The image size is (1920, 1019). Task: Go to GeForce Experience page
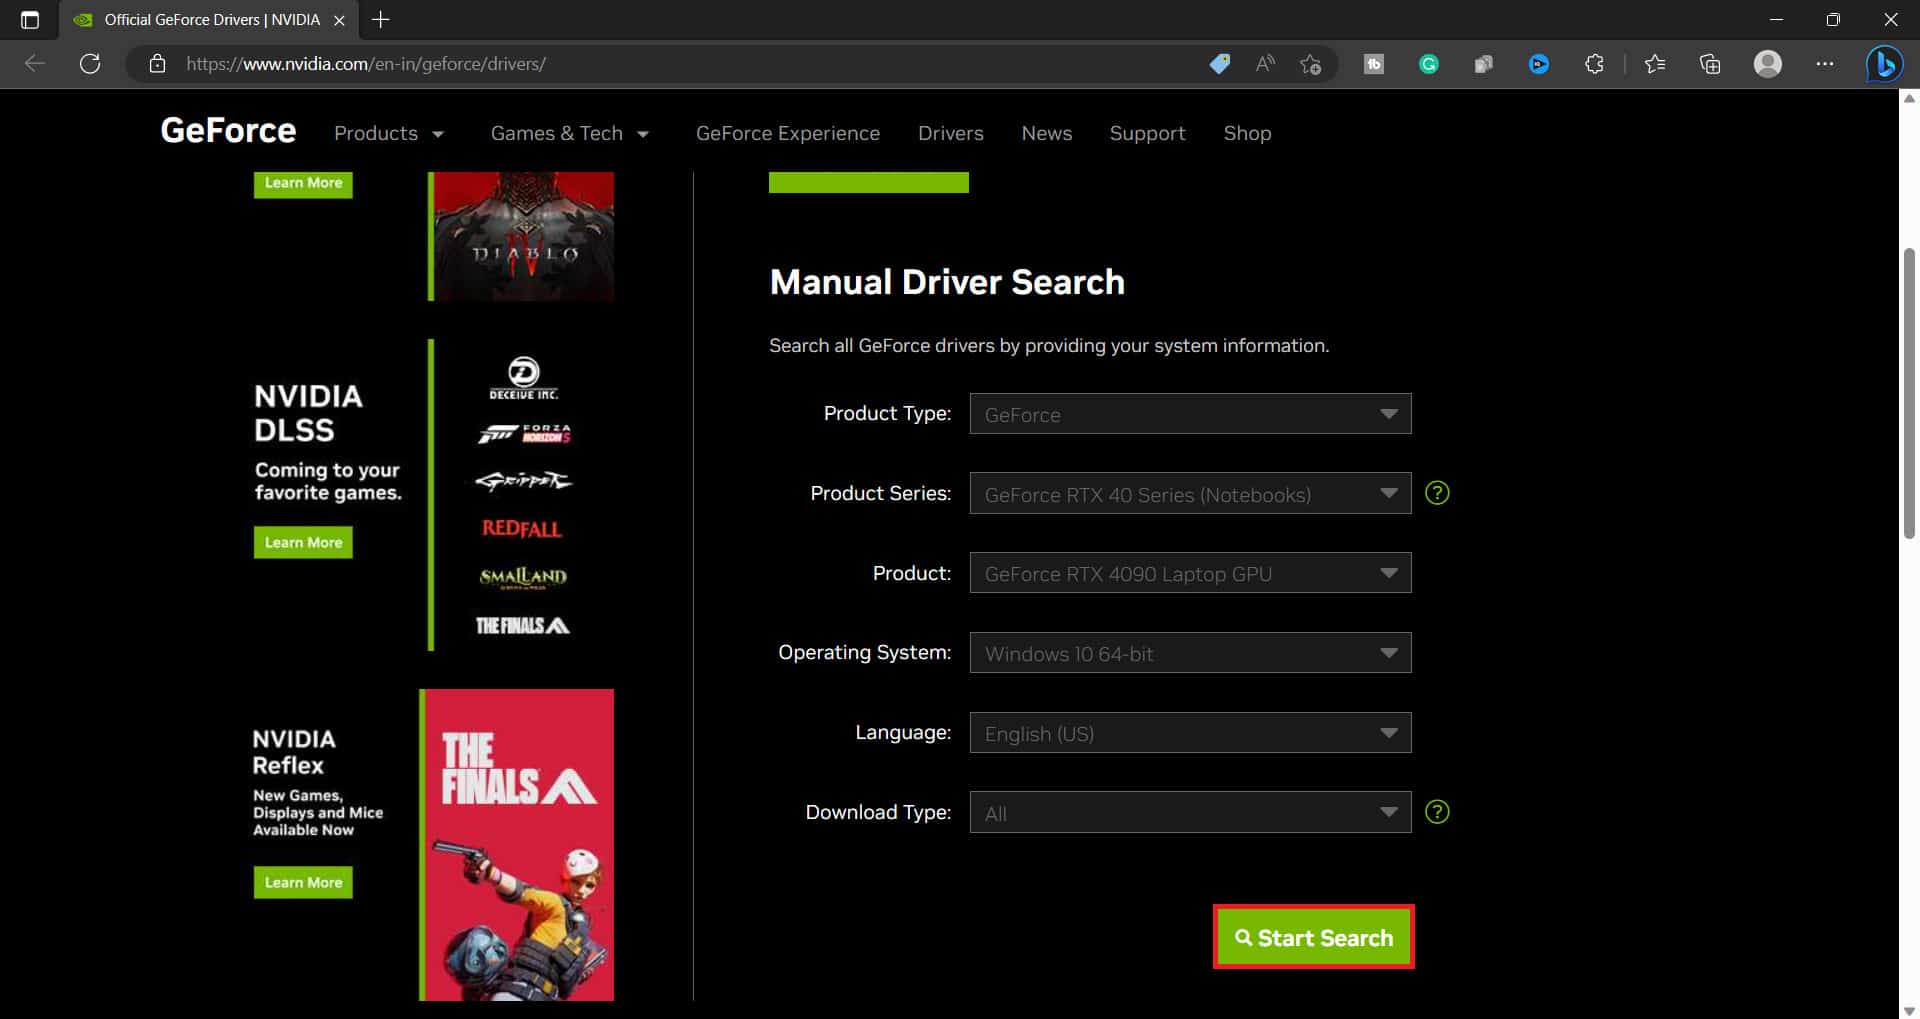point(787,133)
